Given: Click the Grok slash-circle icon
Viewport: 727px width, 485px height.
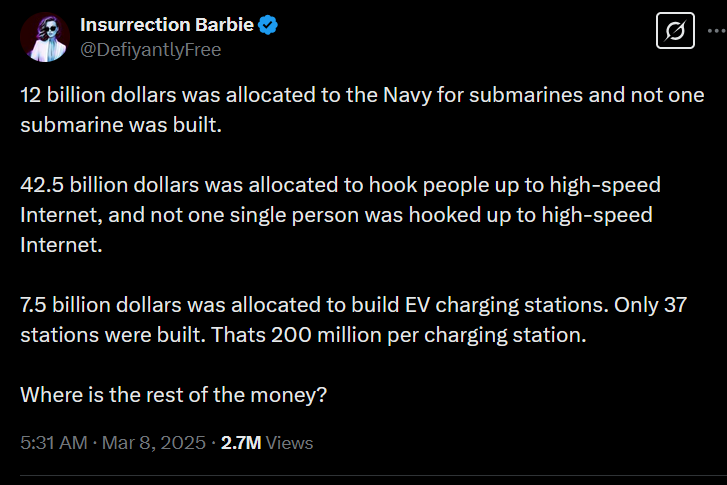Looking at the screenshot, I should (x=673, y=34).
